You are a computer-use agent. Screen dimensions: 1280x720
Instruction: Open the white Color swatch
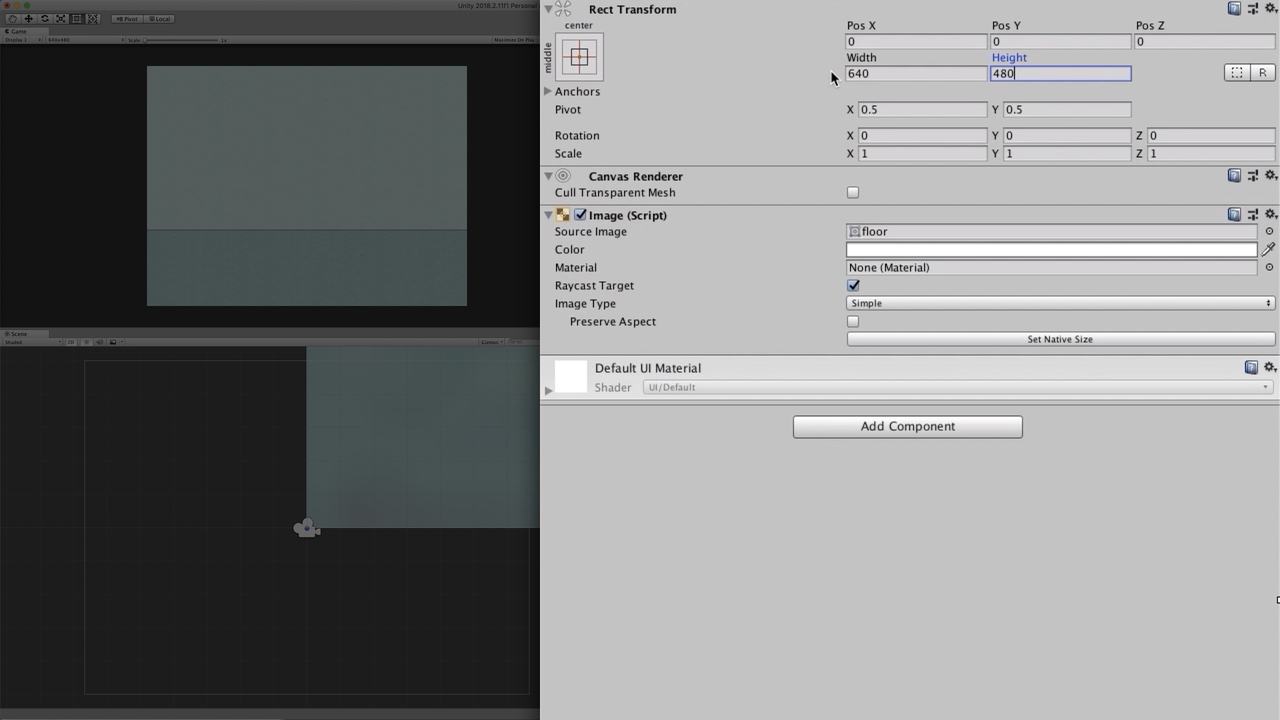(x=1051, y=250)
